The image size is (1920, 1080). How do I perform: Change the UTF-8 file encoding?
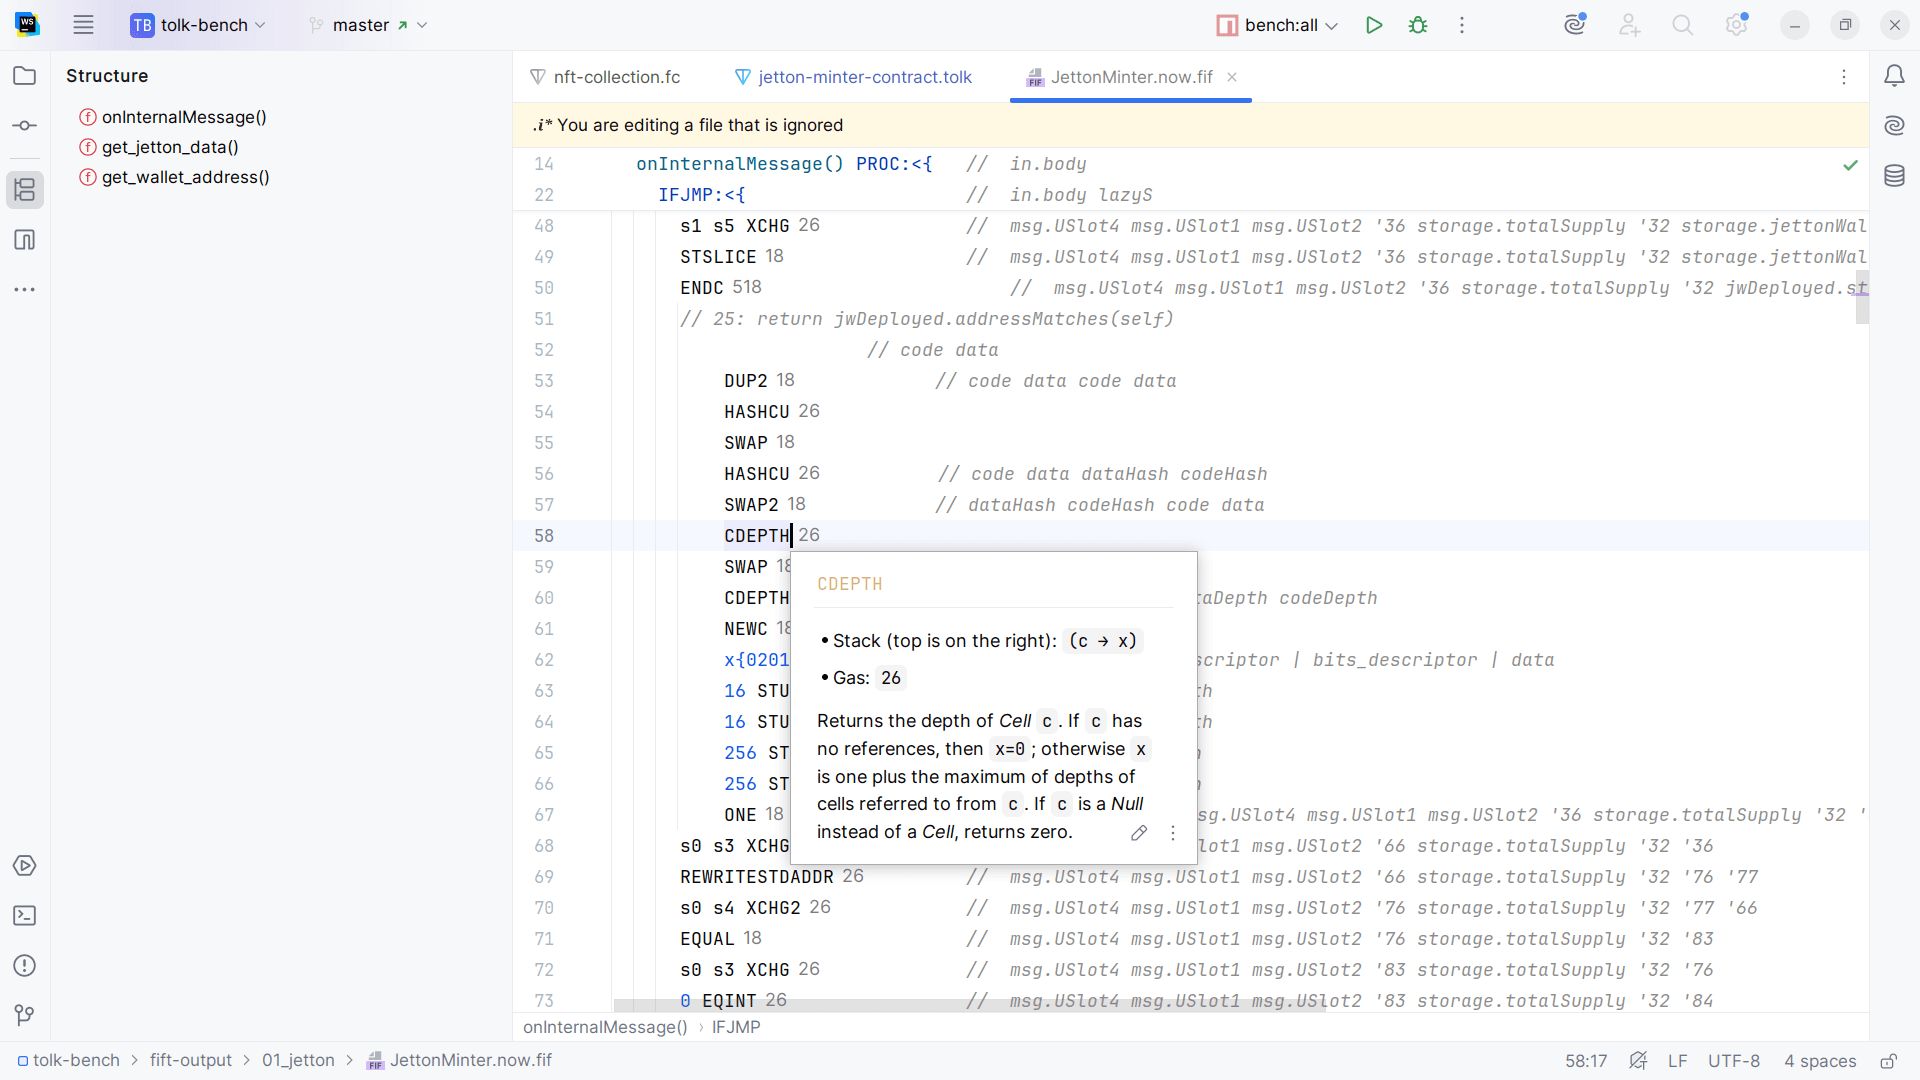pos(1734,1061)
